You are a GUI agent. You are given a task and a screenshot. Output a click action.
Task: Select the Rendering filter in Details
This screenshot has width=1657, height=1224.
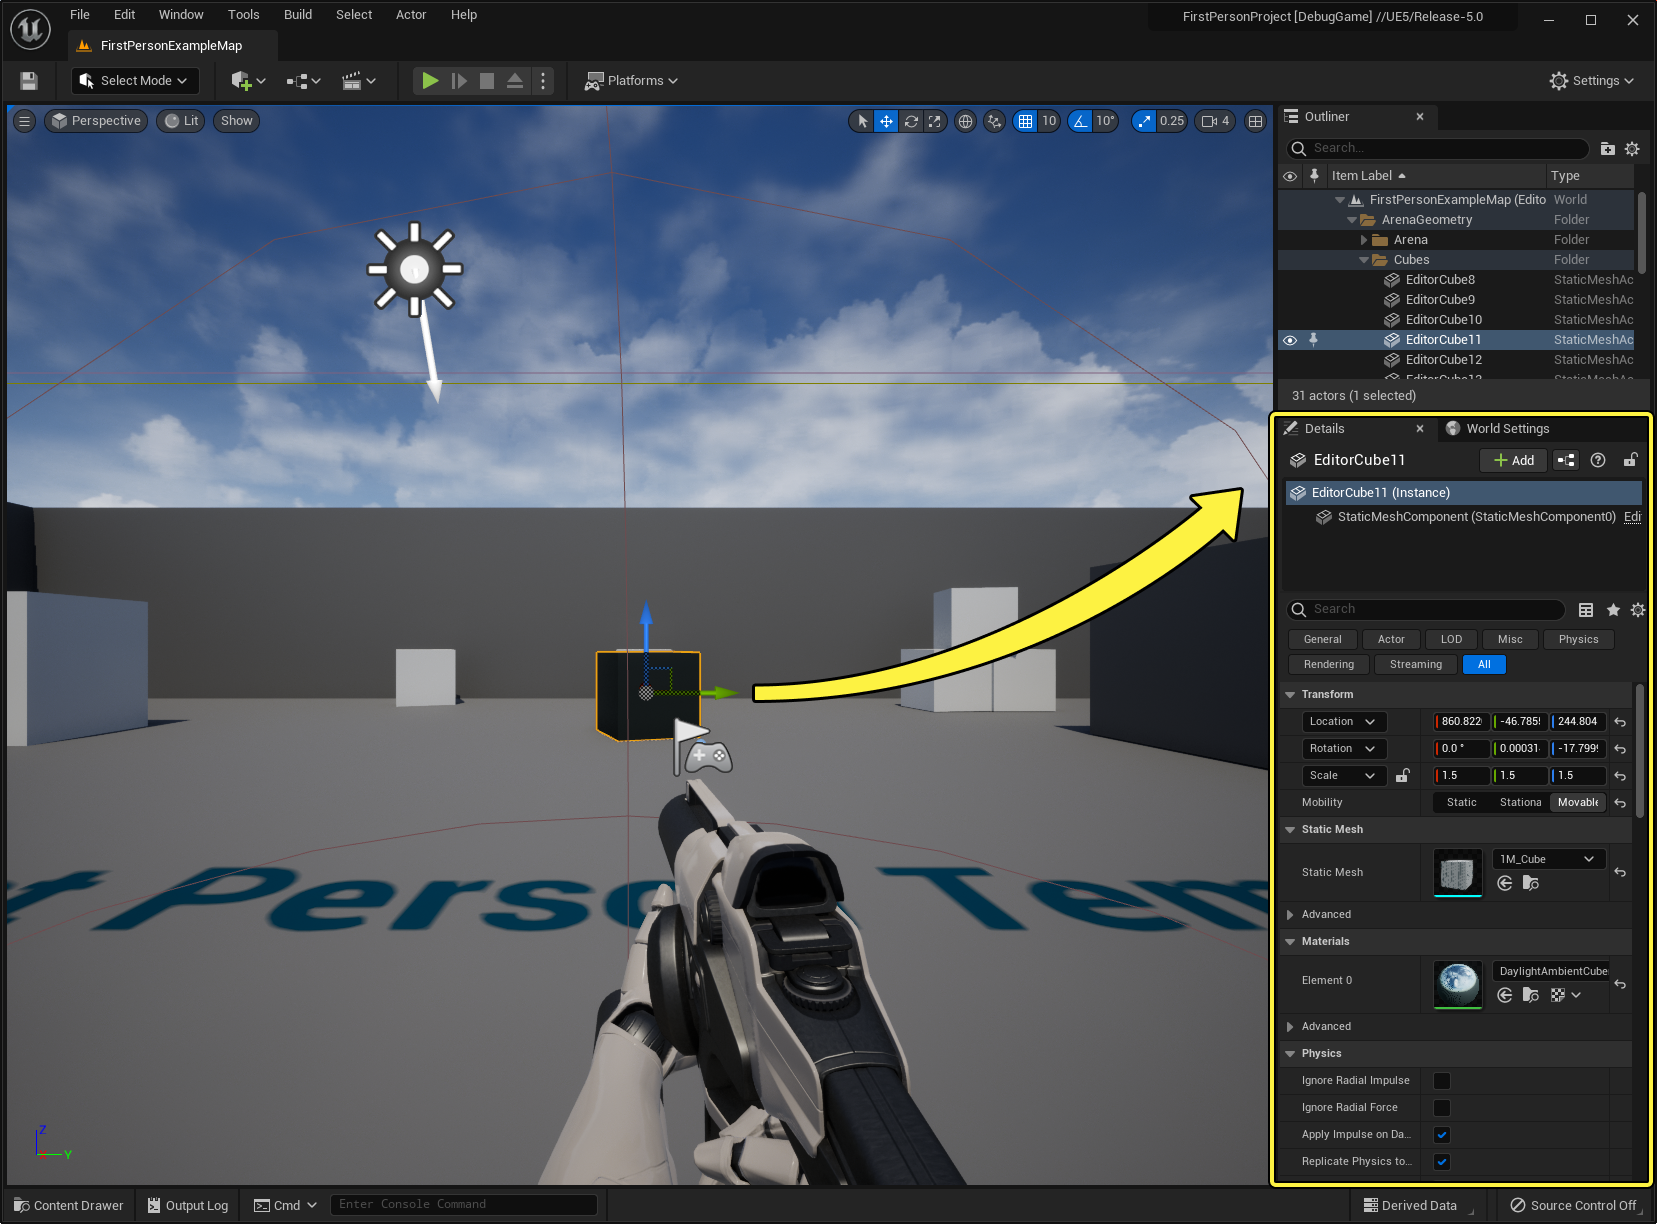(x=1329, y=665)
